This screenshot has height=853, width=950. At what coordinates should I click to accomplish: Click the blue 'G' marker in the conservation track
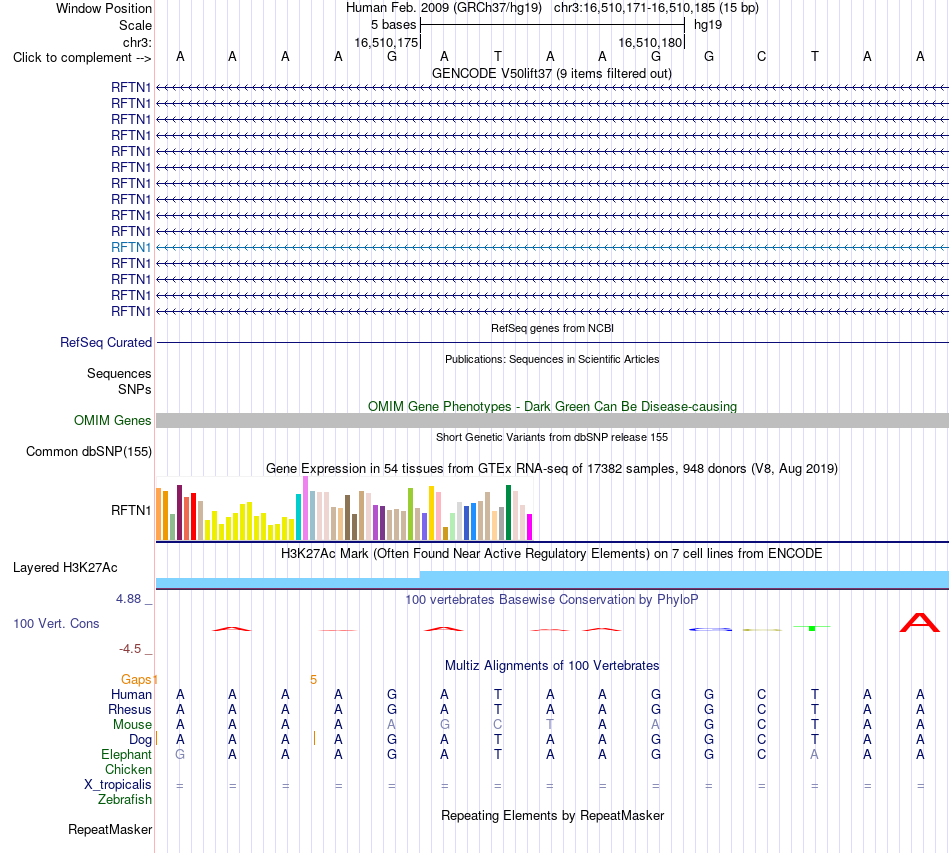[709, 629]
